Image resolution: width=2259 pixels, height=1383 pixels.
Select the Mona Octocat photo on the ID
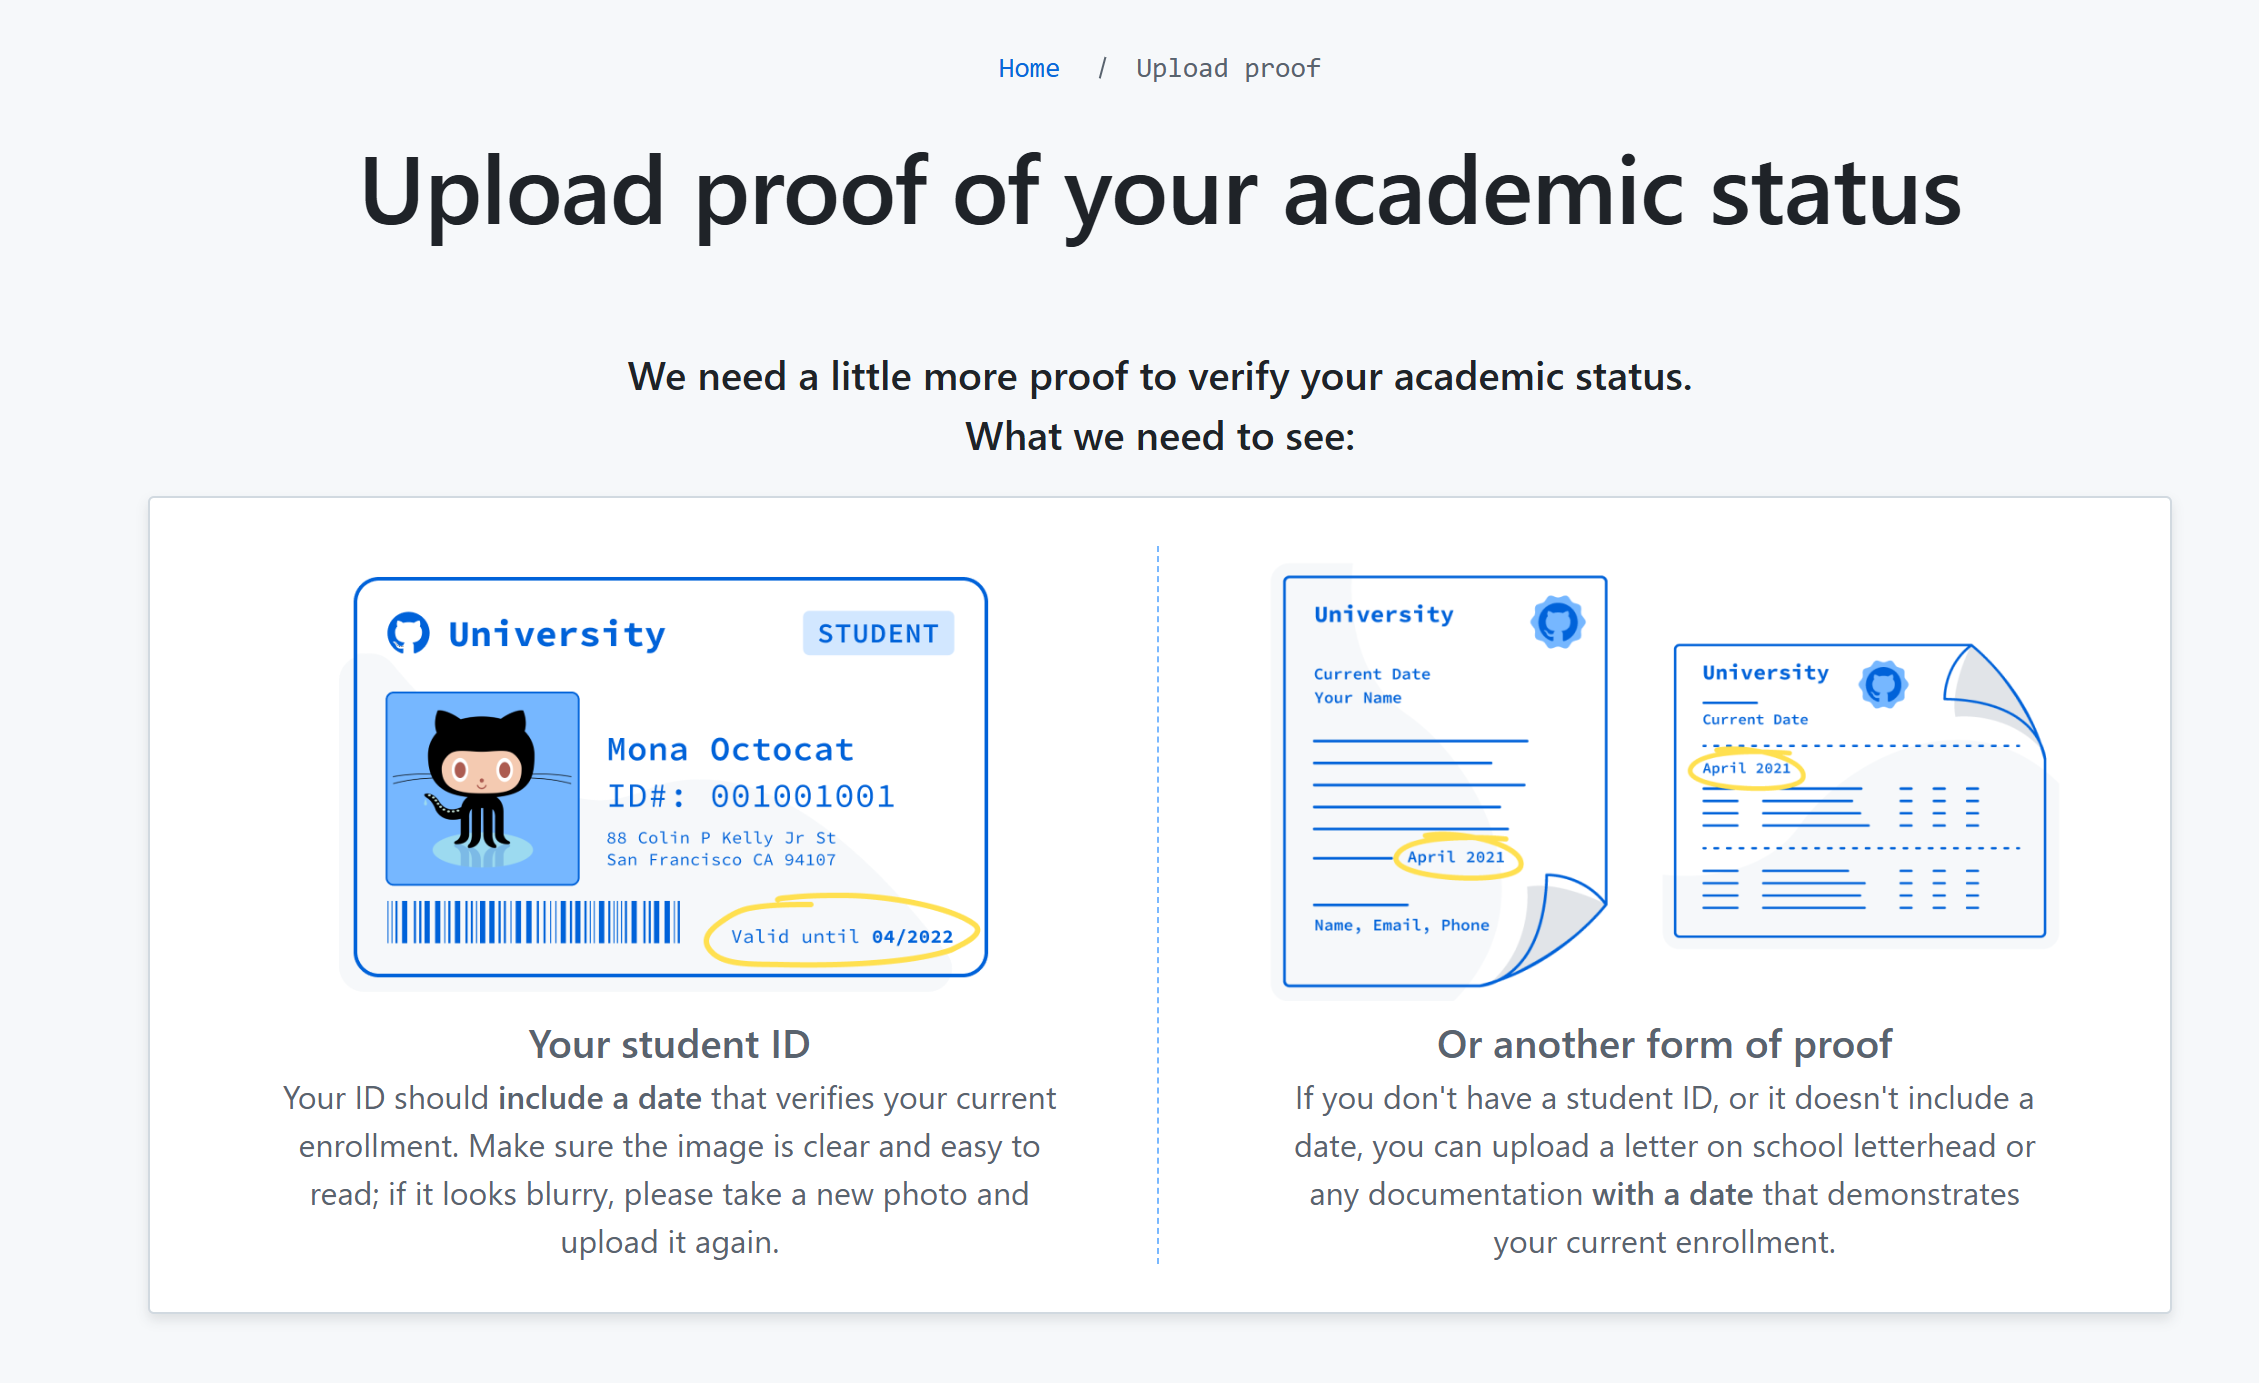[482, 788]
